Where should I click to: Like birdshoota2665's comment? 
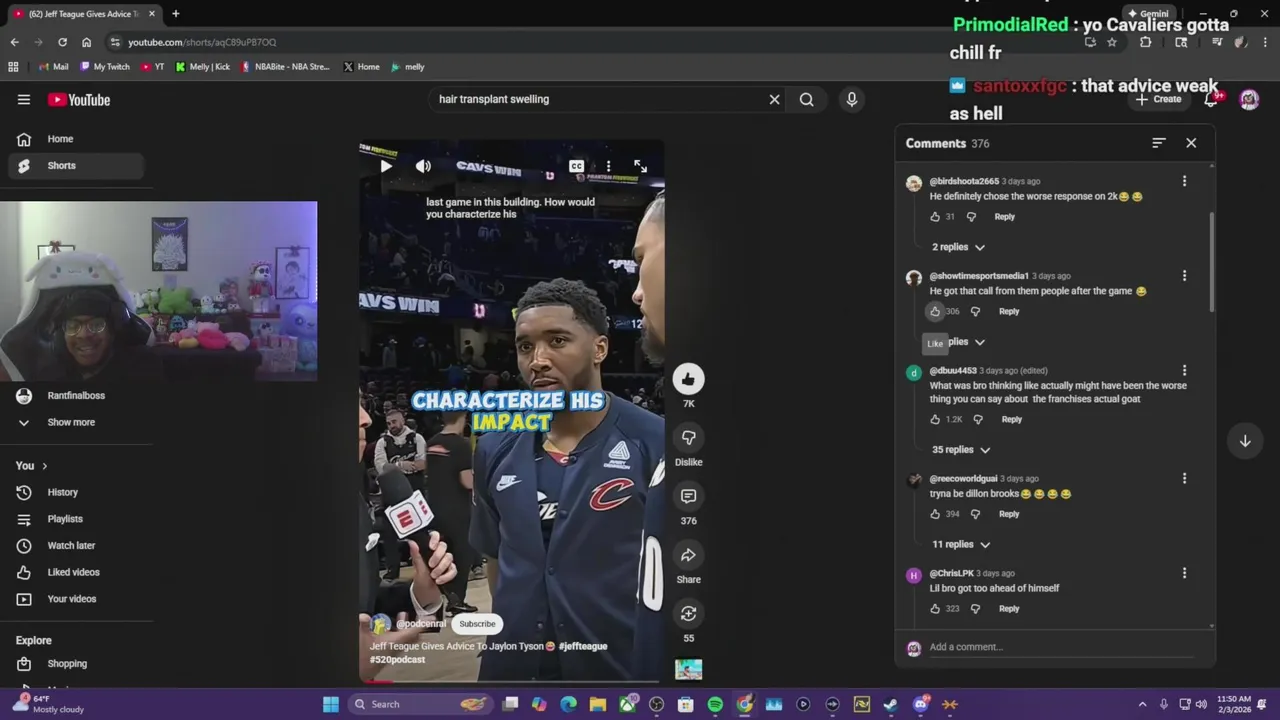[x=935, y=217]
